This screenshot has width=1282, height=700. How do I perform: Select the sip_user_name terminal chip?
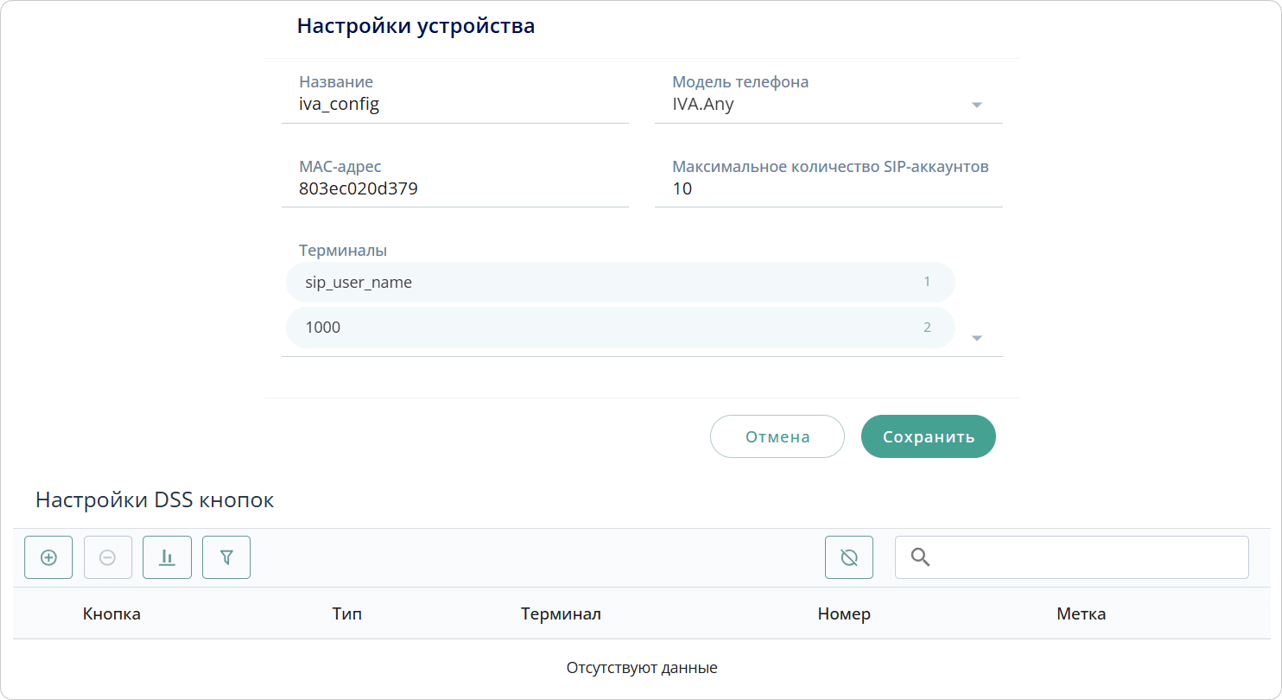click(619, 282)
